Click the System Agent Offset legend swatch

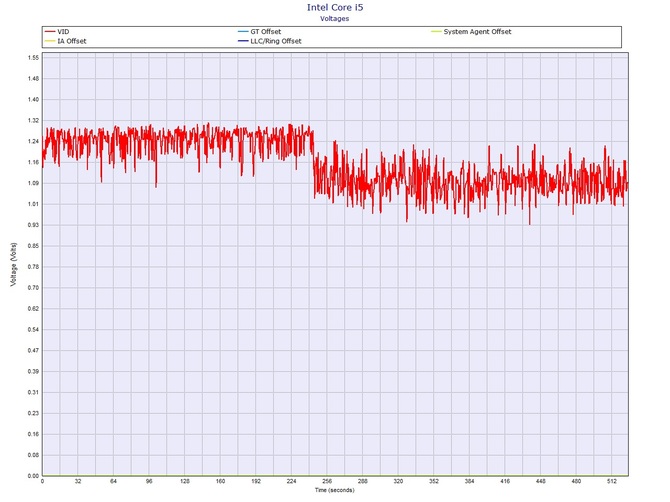click(436, 32)
